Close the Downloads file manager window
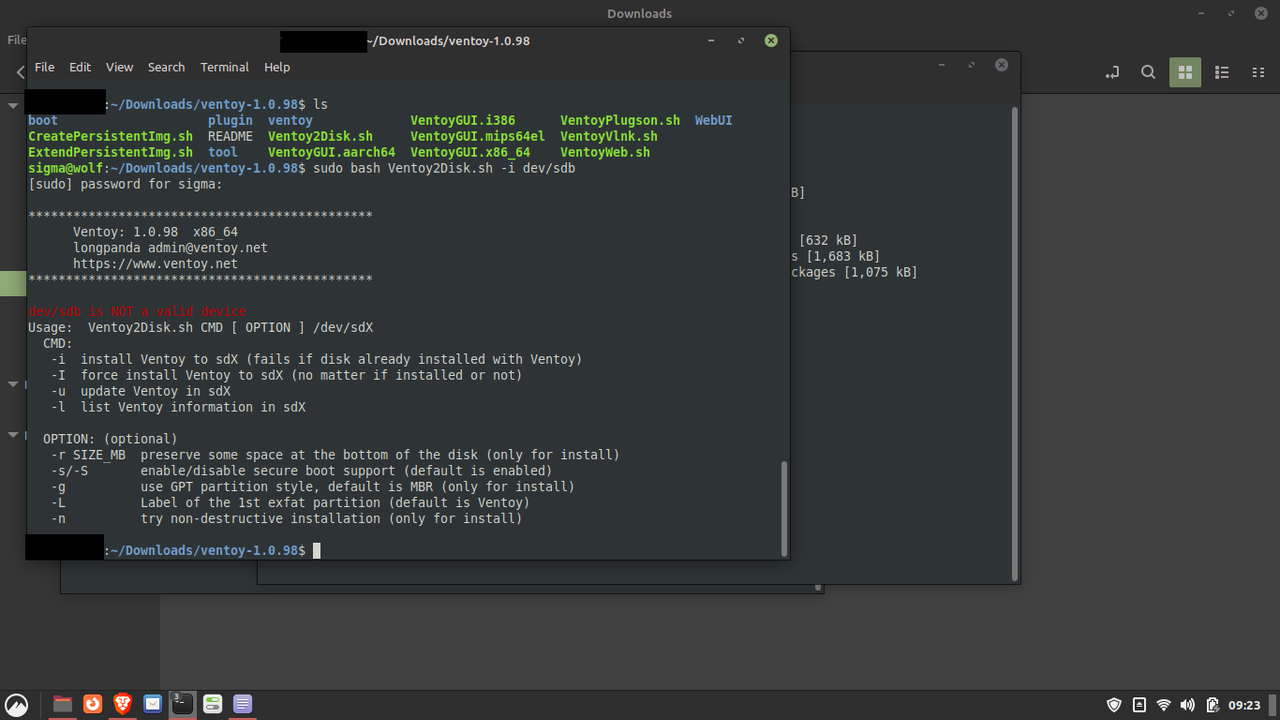The width and height of the screenshot is (1280, 720). tap(1260, 14)
